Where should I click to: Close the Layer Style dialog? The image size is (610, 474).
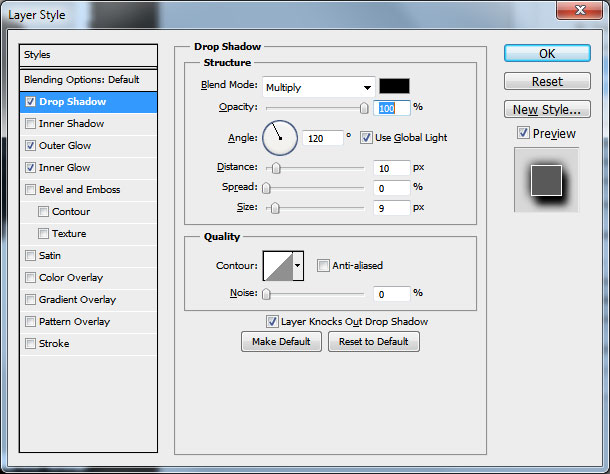580,10
